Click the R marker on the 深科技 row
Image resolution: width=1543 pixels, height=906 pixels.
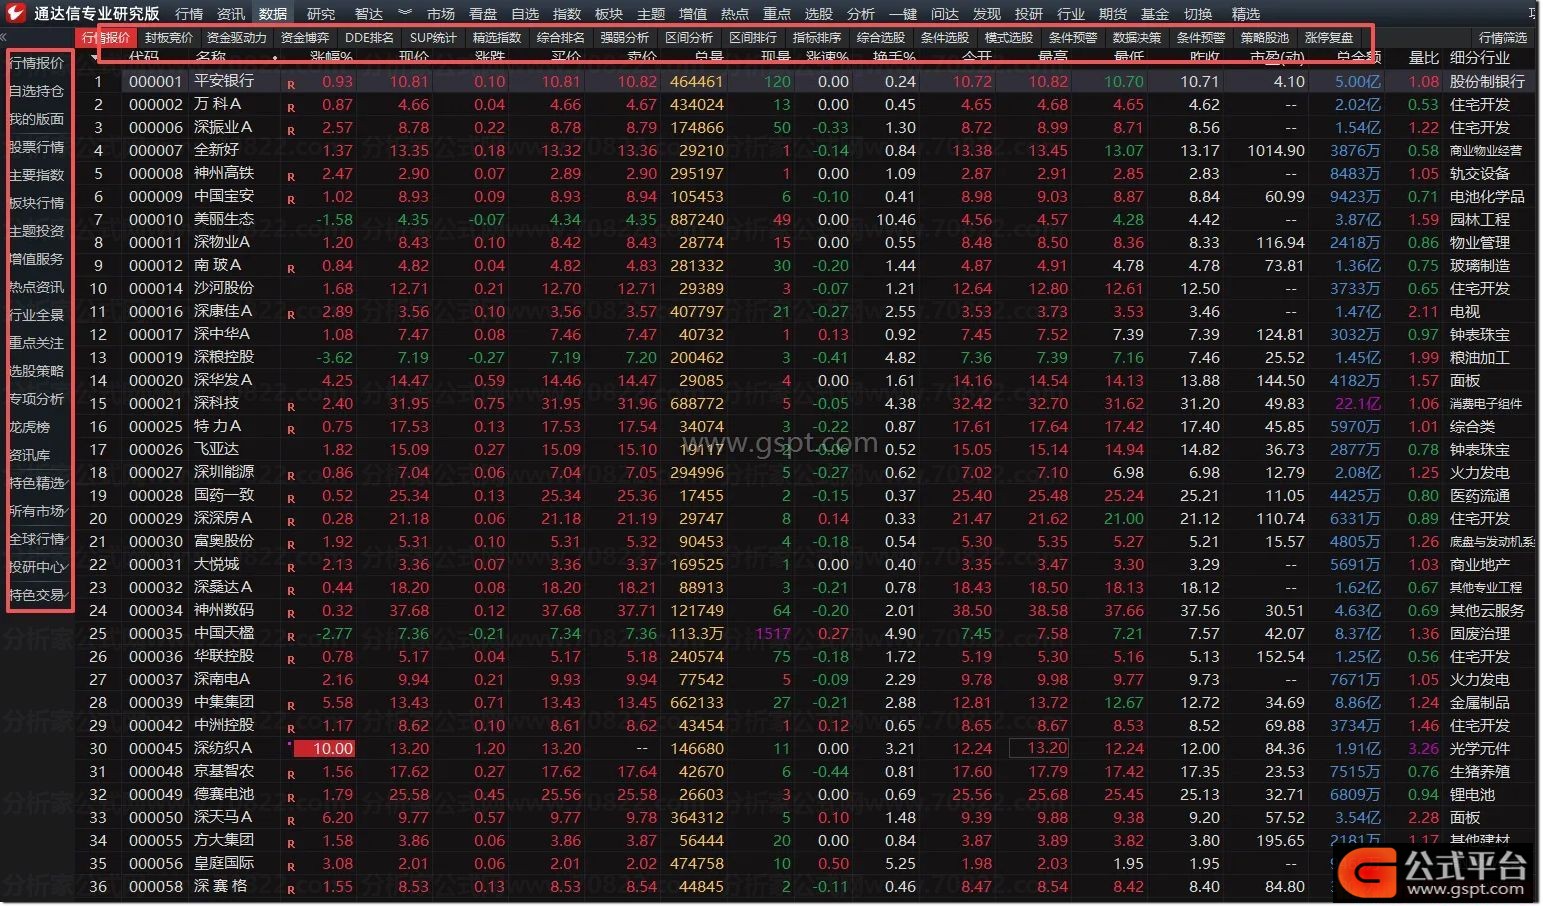pos(291,406)
